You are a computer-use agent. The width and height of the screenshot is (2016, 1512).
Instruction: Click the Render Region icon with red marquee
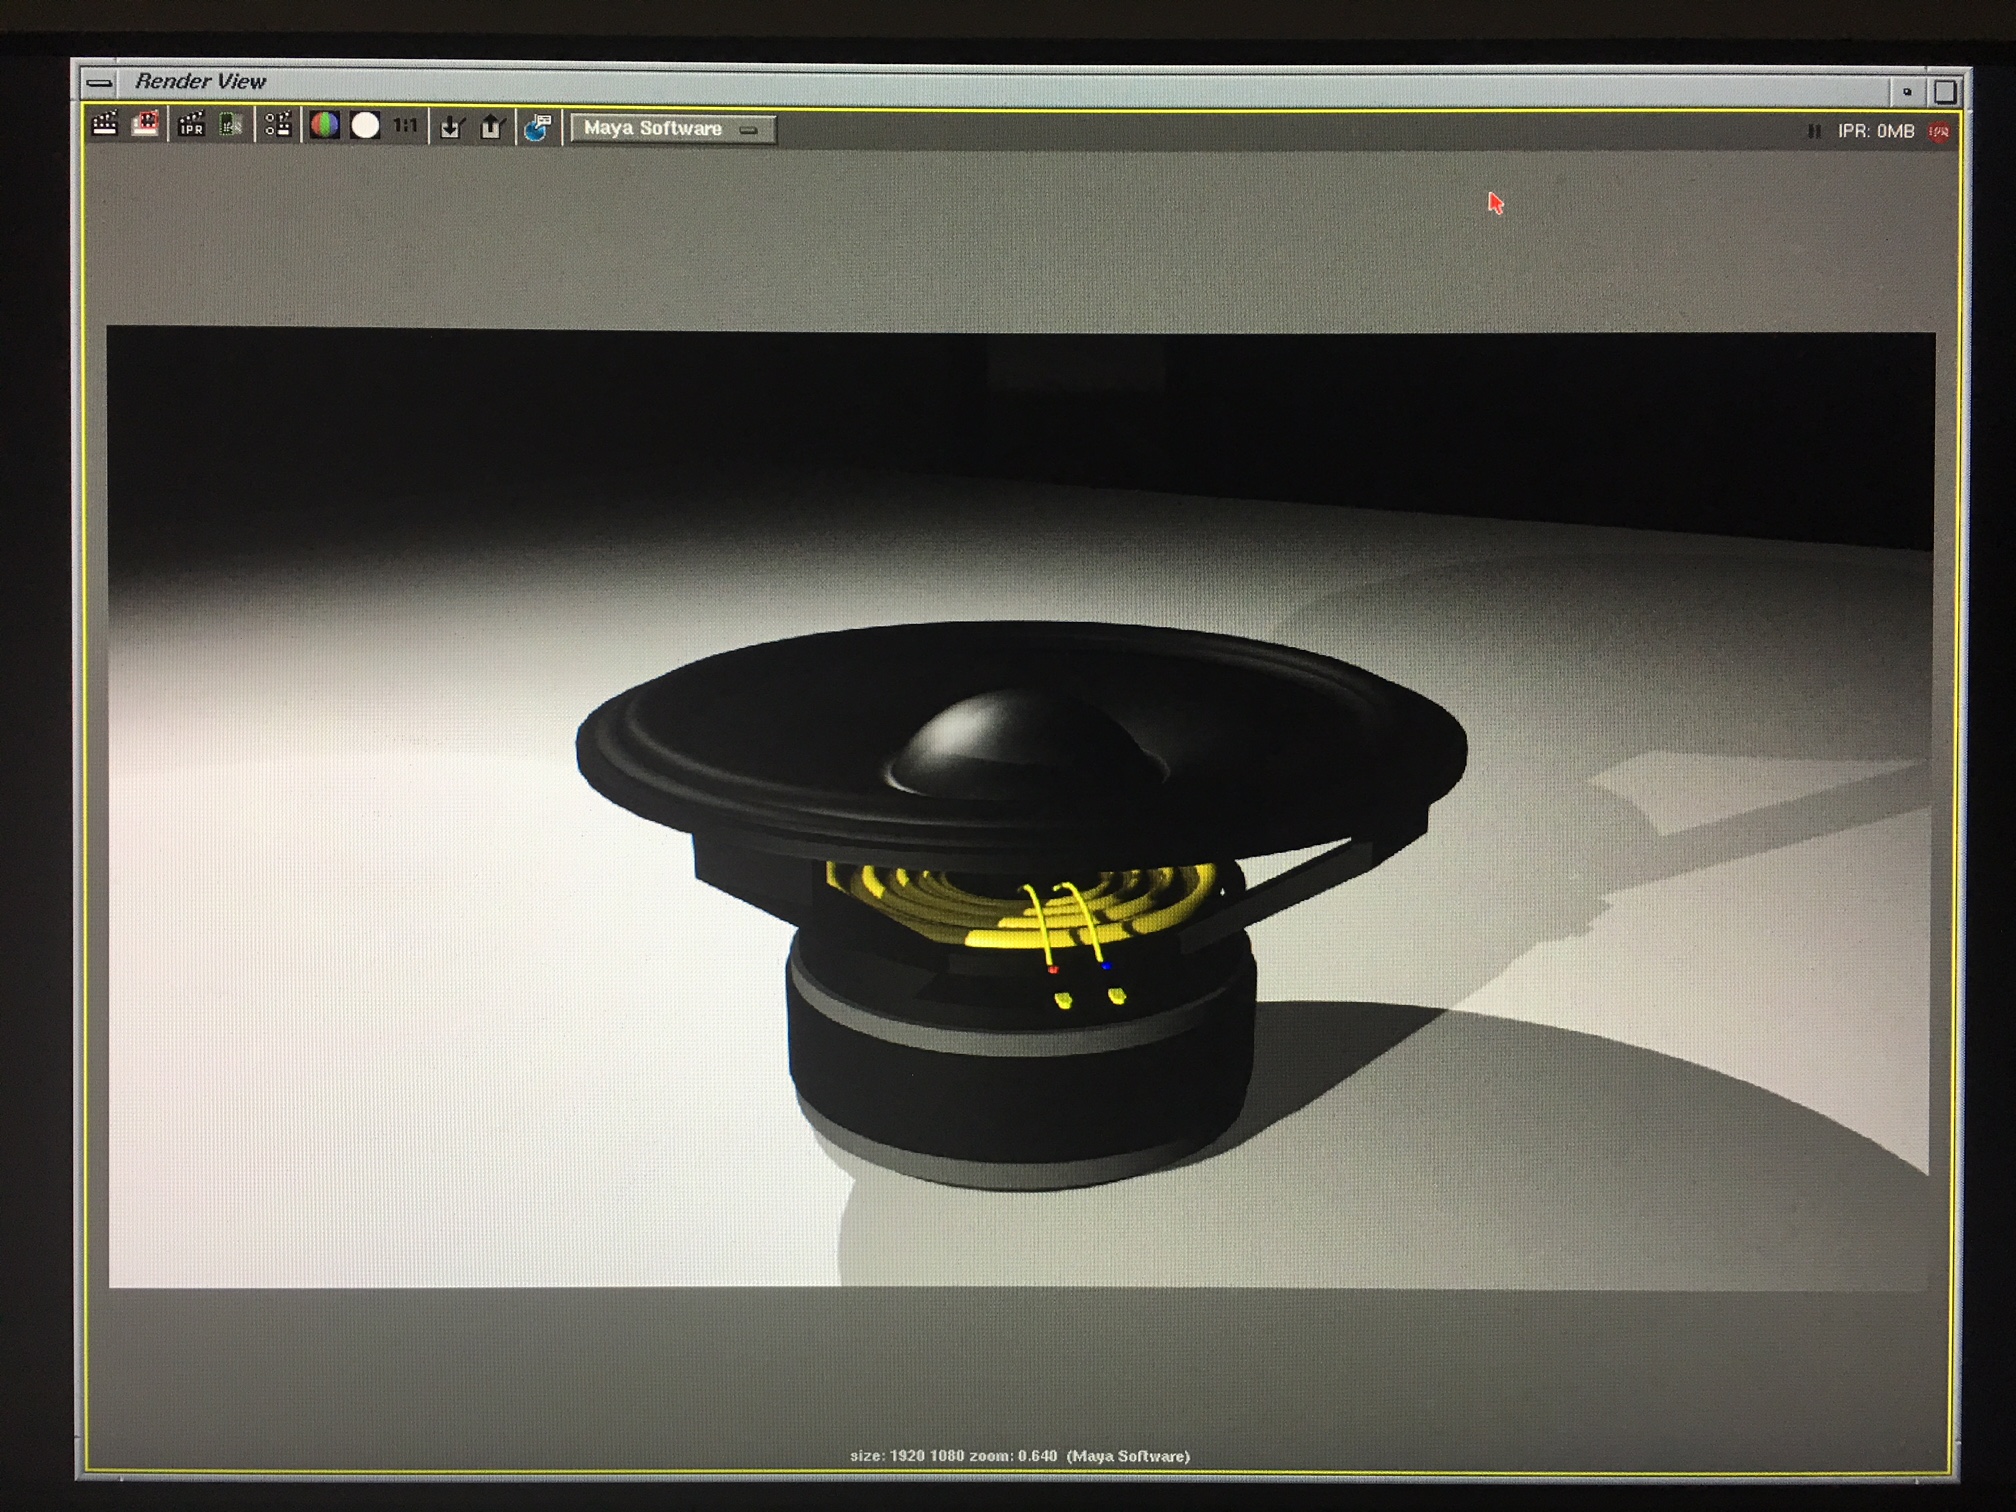pos(146,124)
